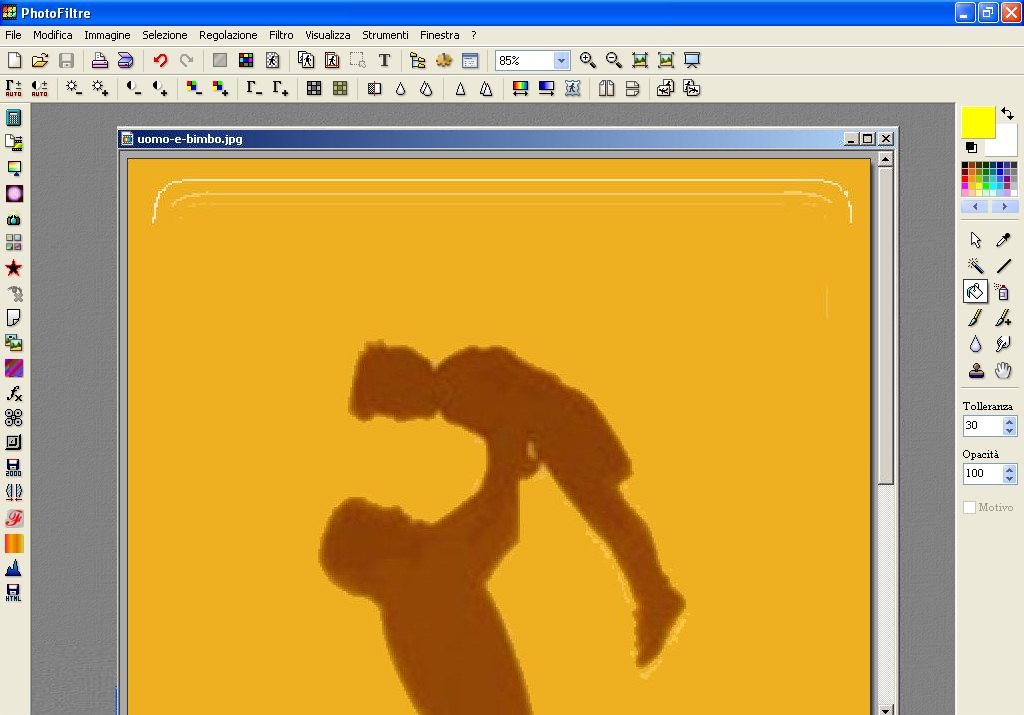Pick the yellow foreground color swatch
Screen dimensions: 1024x715
[x=977, y=122]
